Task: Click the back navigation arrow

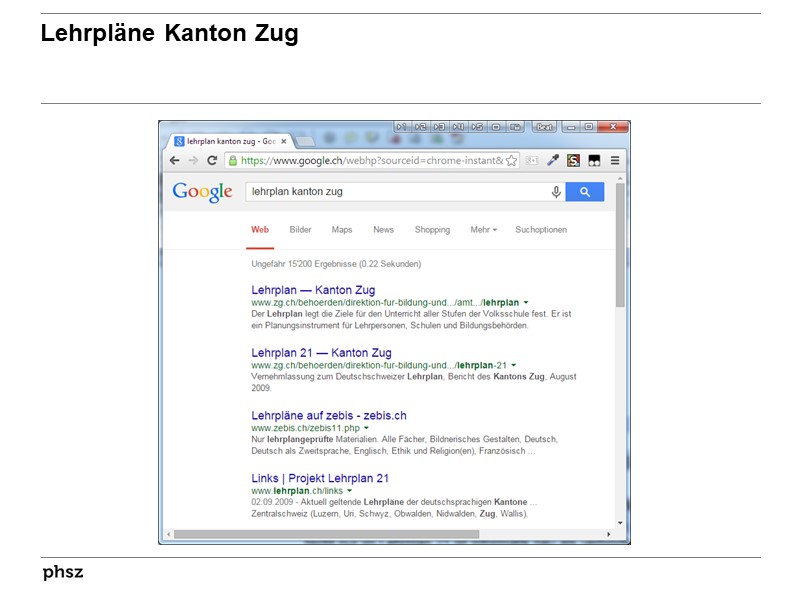Action: (x=175, y=159)
